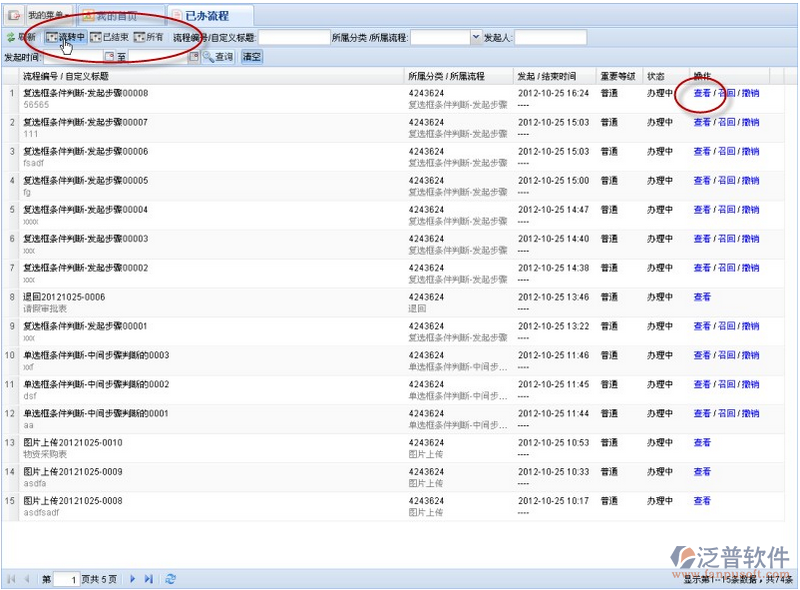
Task: Go to next page in pager
Action: click(x=132, y=579)
